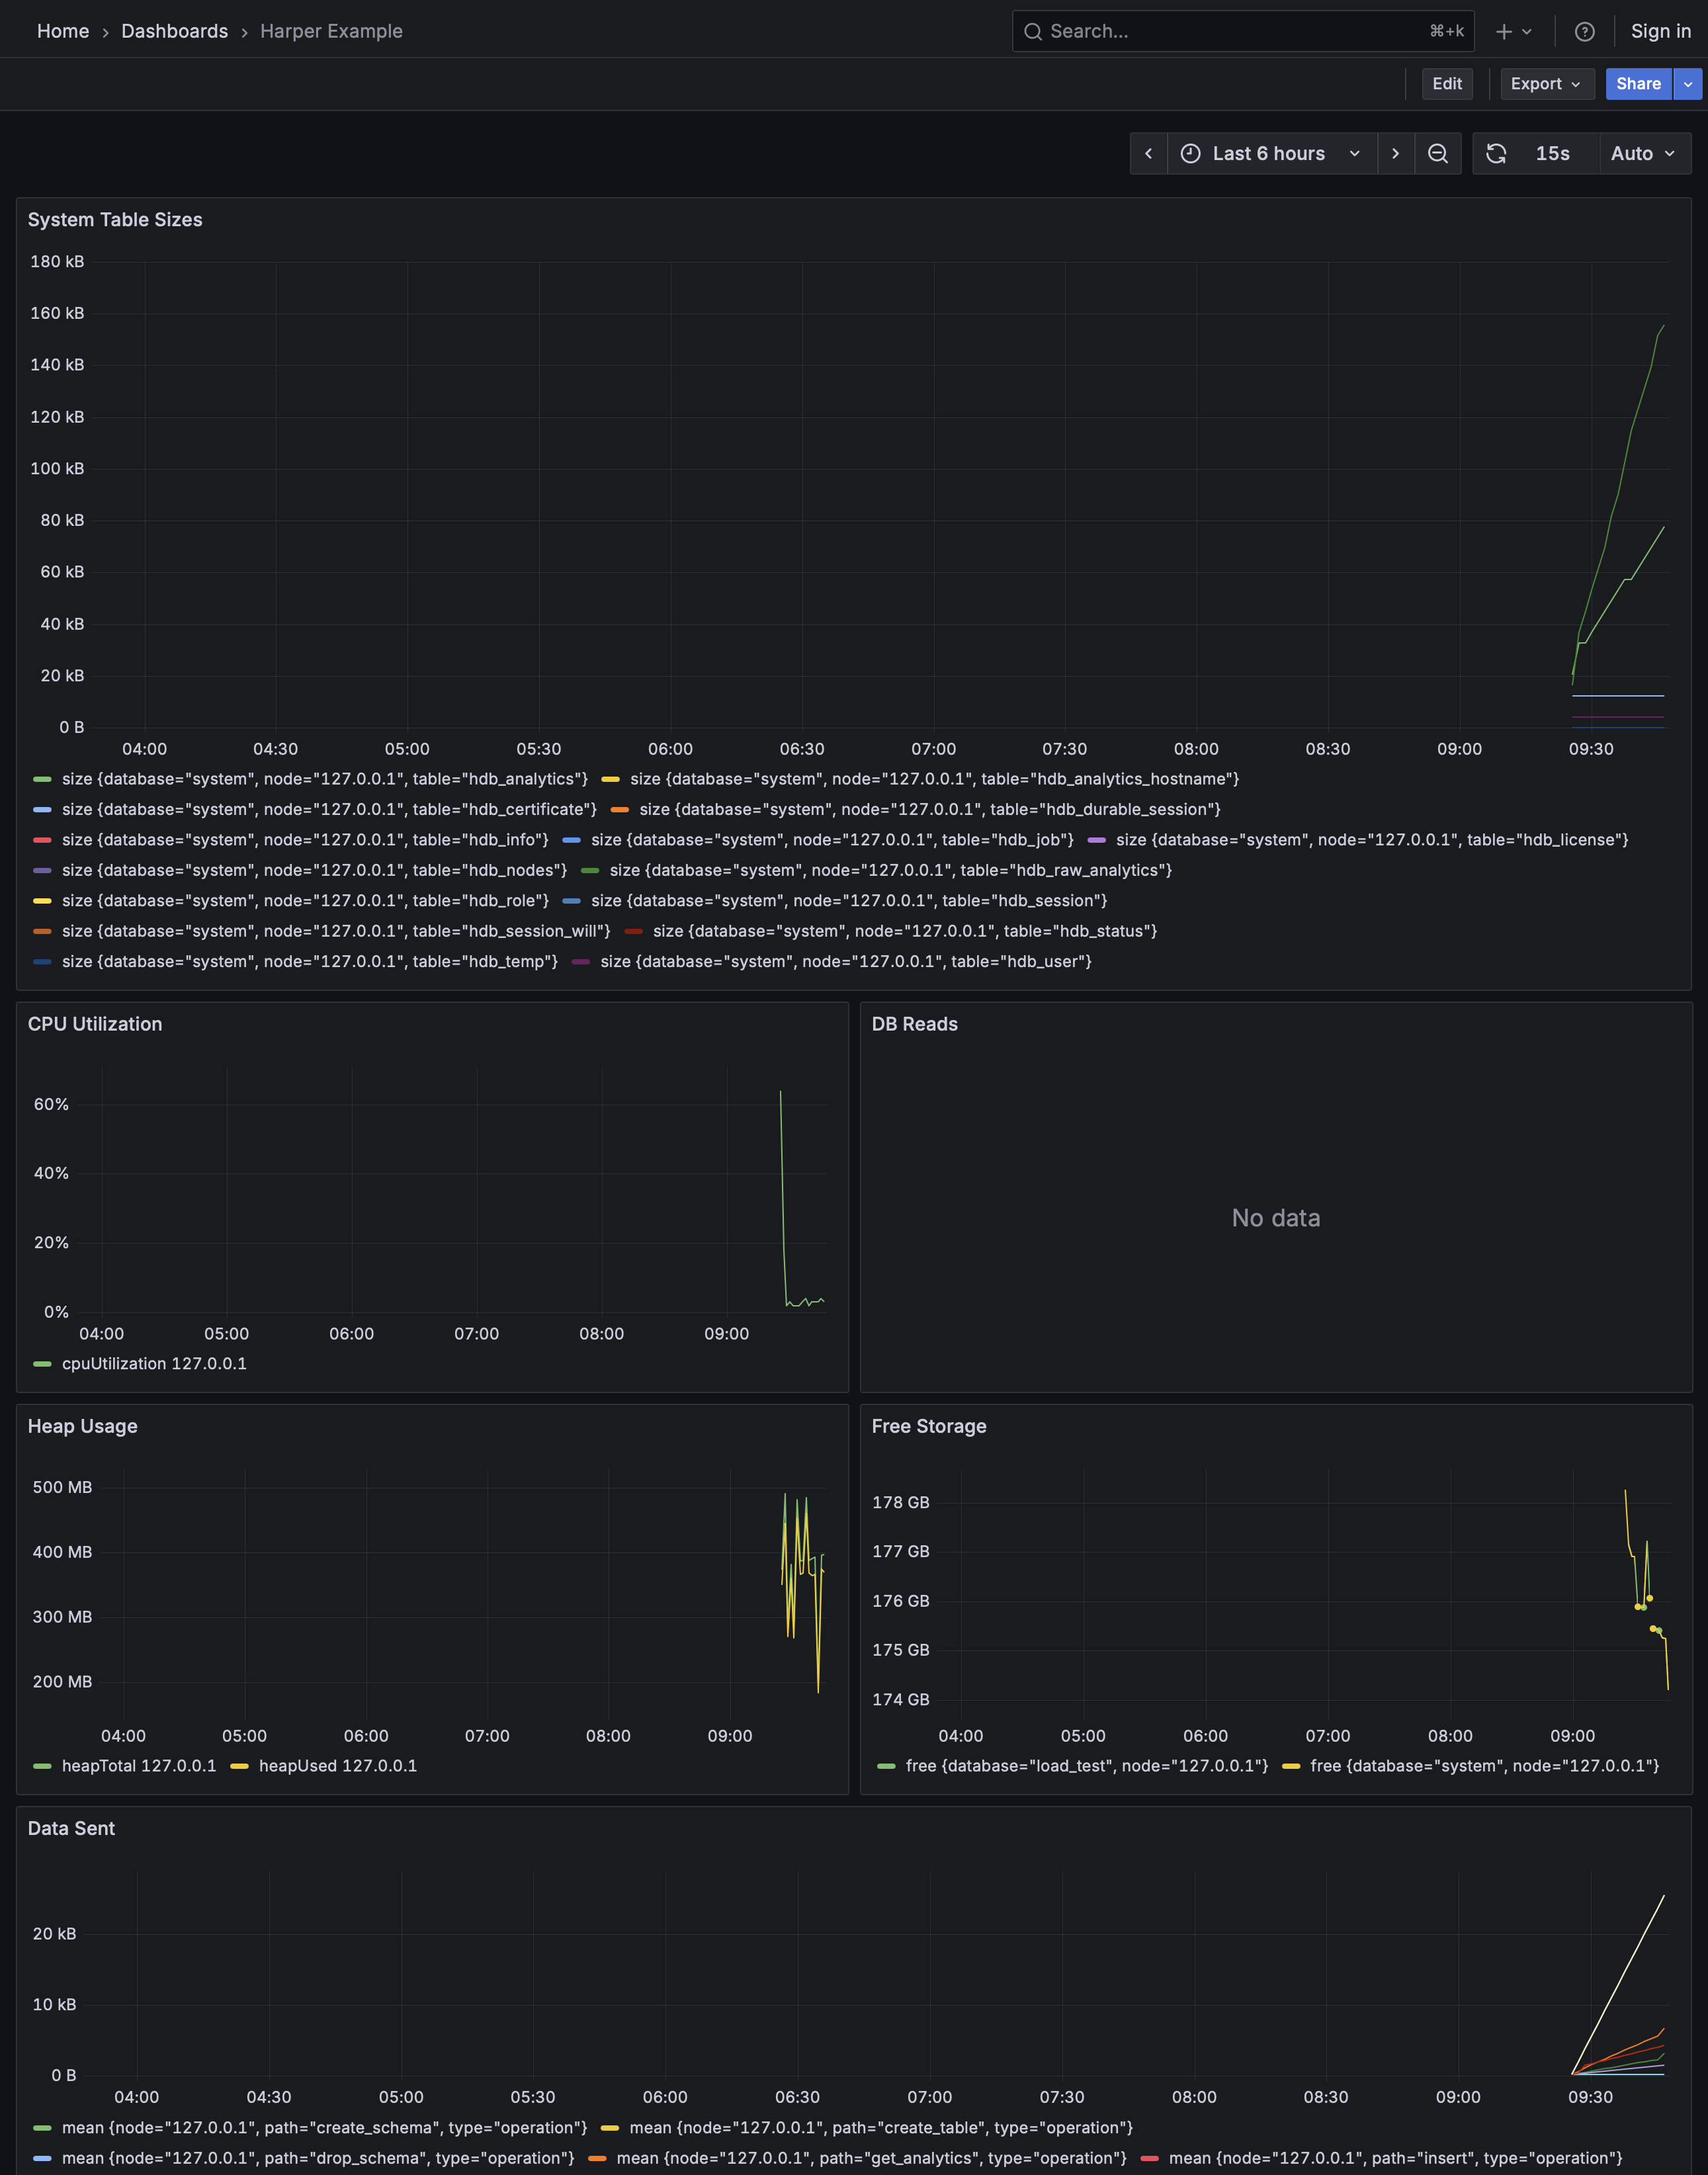1708x2175 pixels.
Task: Go to Home breadcrumb
Action: (63, 31)
